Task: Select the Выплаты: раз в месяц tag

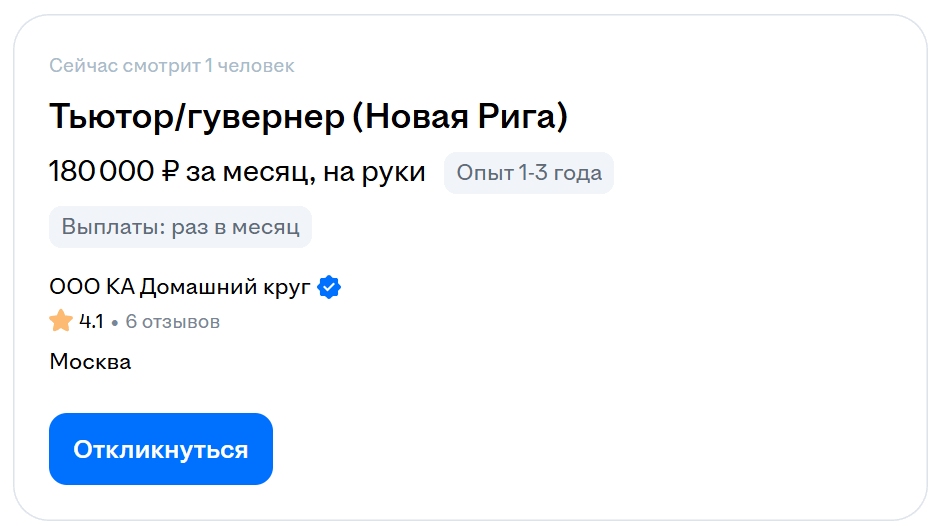Action: coord(180,227)
